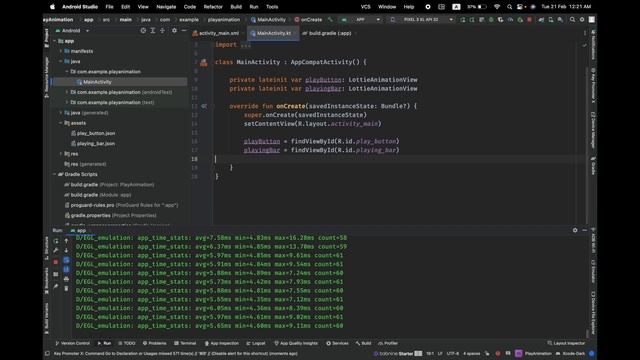Click the Down the Stack Trace arrow
Viewport: 640px width, 360px height.
click(x=66, y=250)
